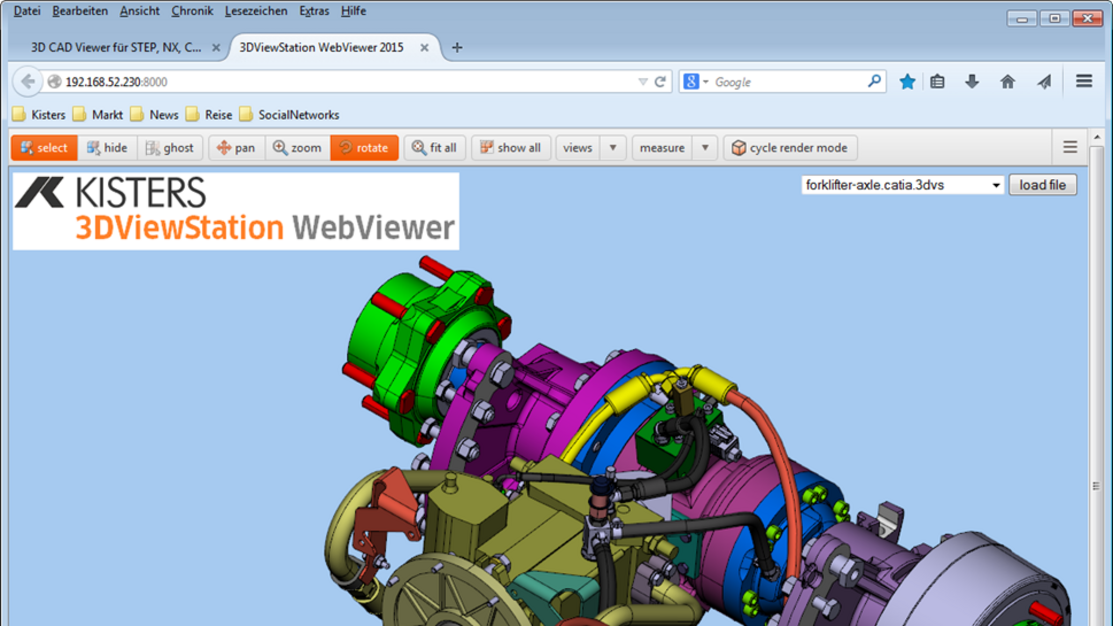Click the page scrollbar up arrow
Image resolution: width=1113 pixels, height=626 pixels.
(1097, 137)
